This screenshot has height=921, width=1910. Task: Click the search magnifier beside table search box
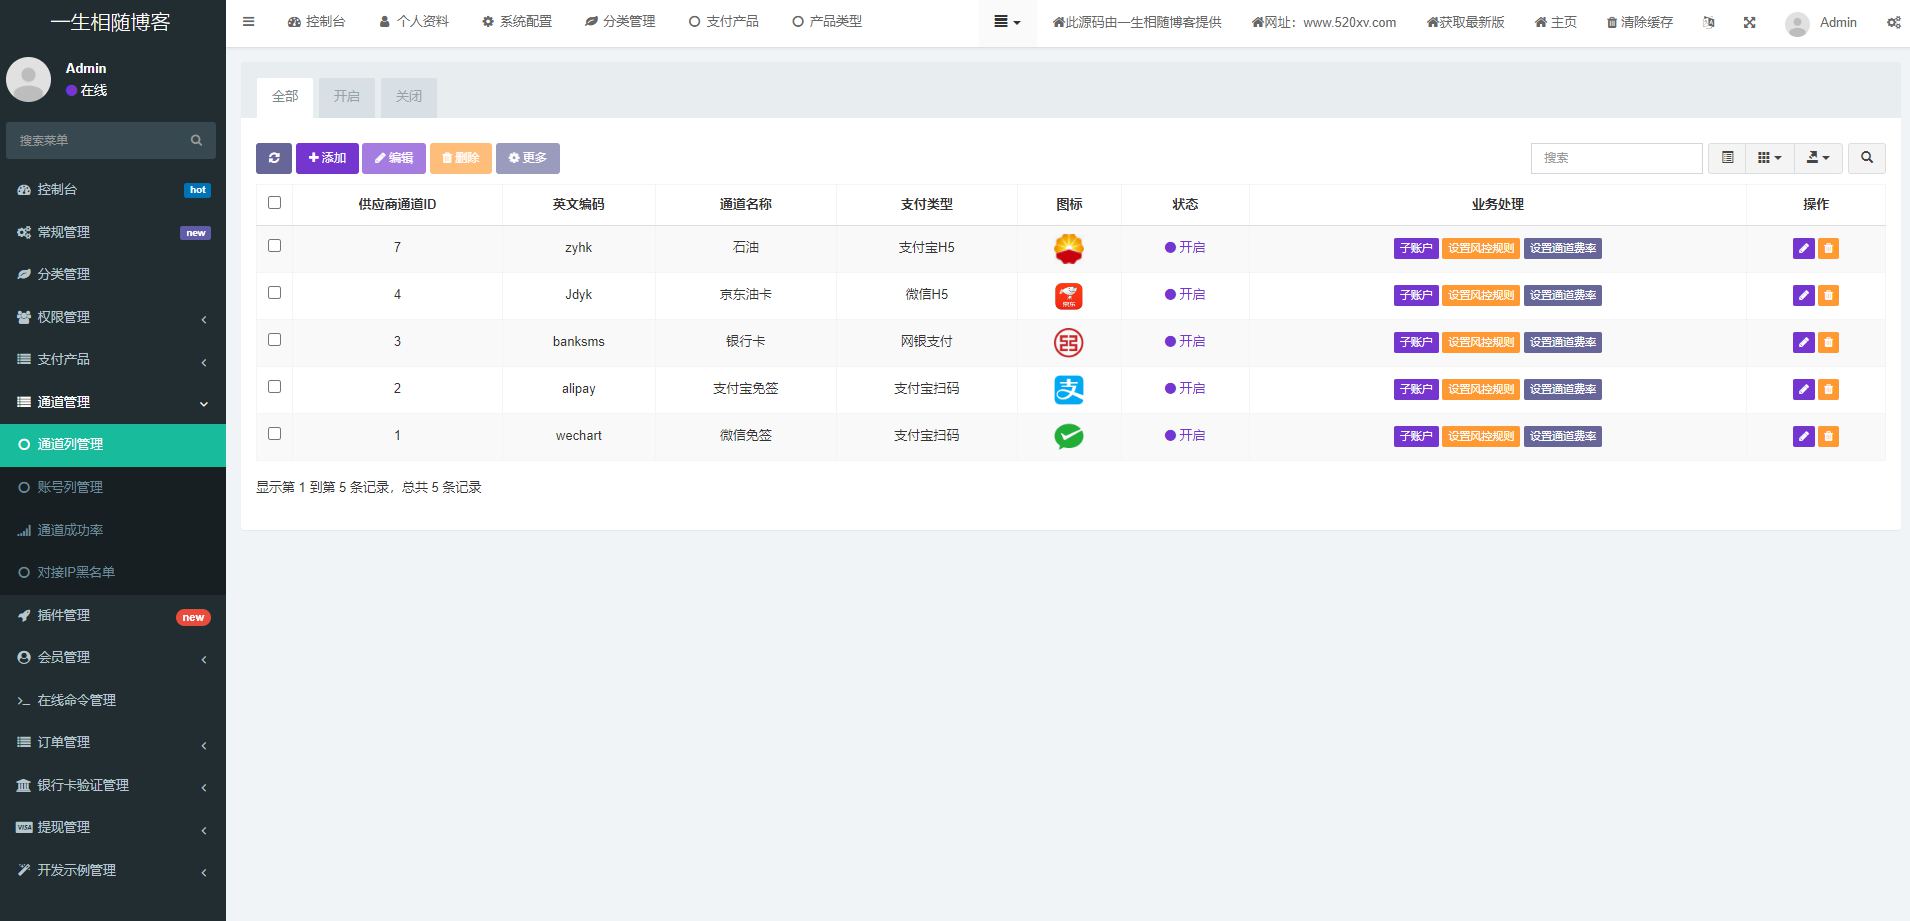1864,158
